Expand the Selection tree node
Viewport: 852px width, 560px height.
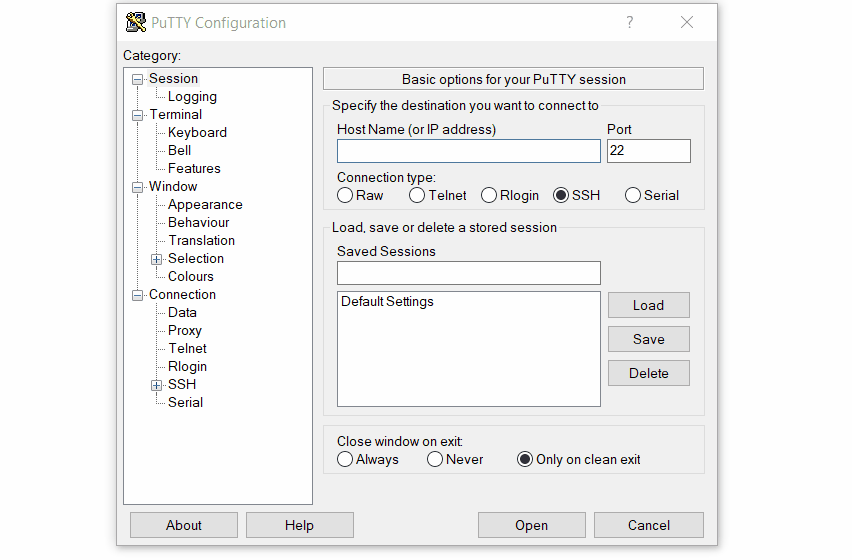[x=156, y=259]
